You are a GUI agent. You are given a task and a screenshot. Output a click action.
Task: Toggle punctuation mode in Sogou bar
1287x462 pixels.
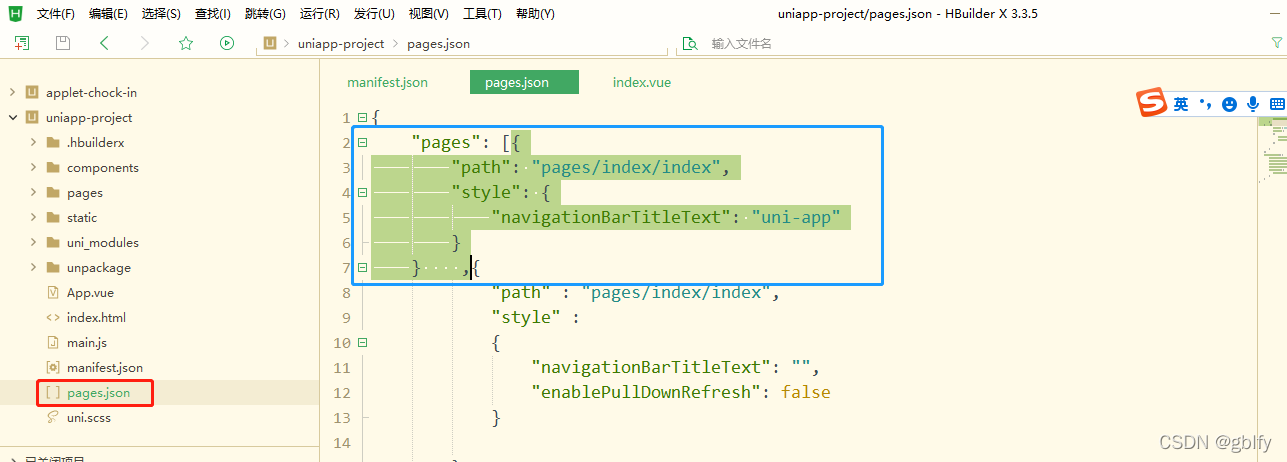tap(1205, 104)
